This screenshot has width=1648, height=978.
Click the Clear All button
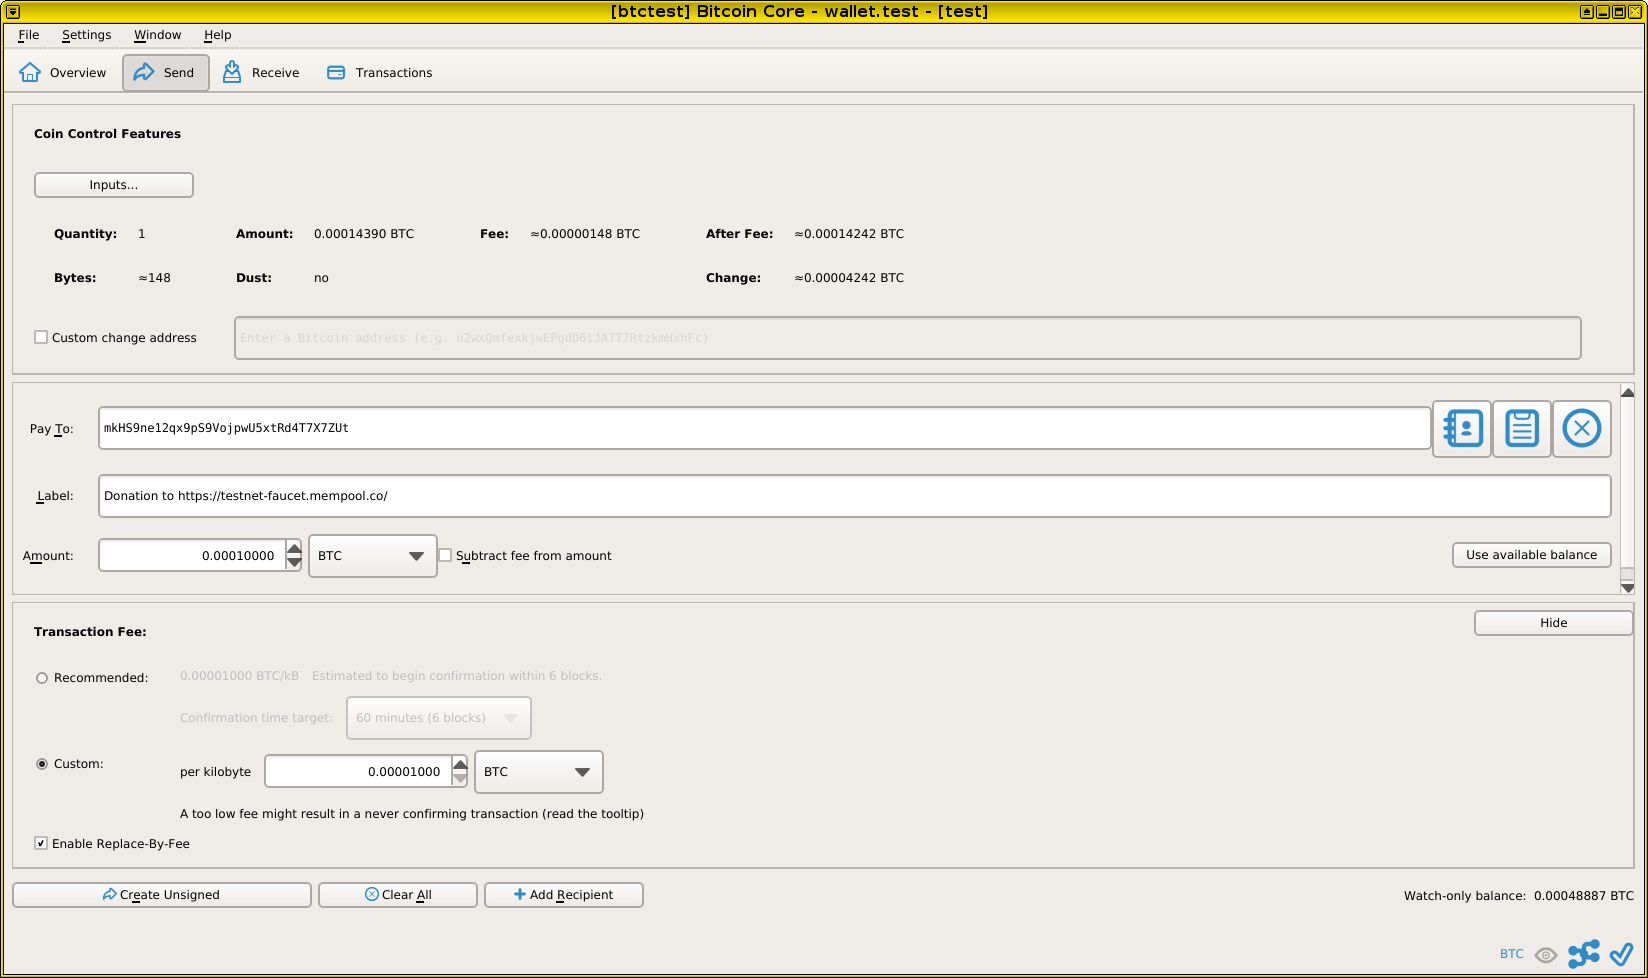[398, 895]
